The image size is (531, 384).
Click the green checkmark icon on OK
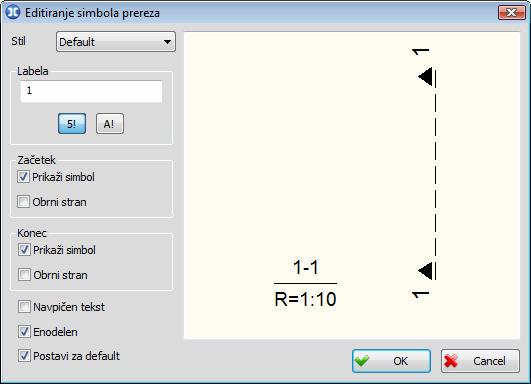(362, 361)
